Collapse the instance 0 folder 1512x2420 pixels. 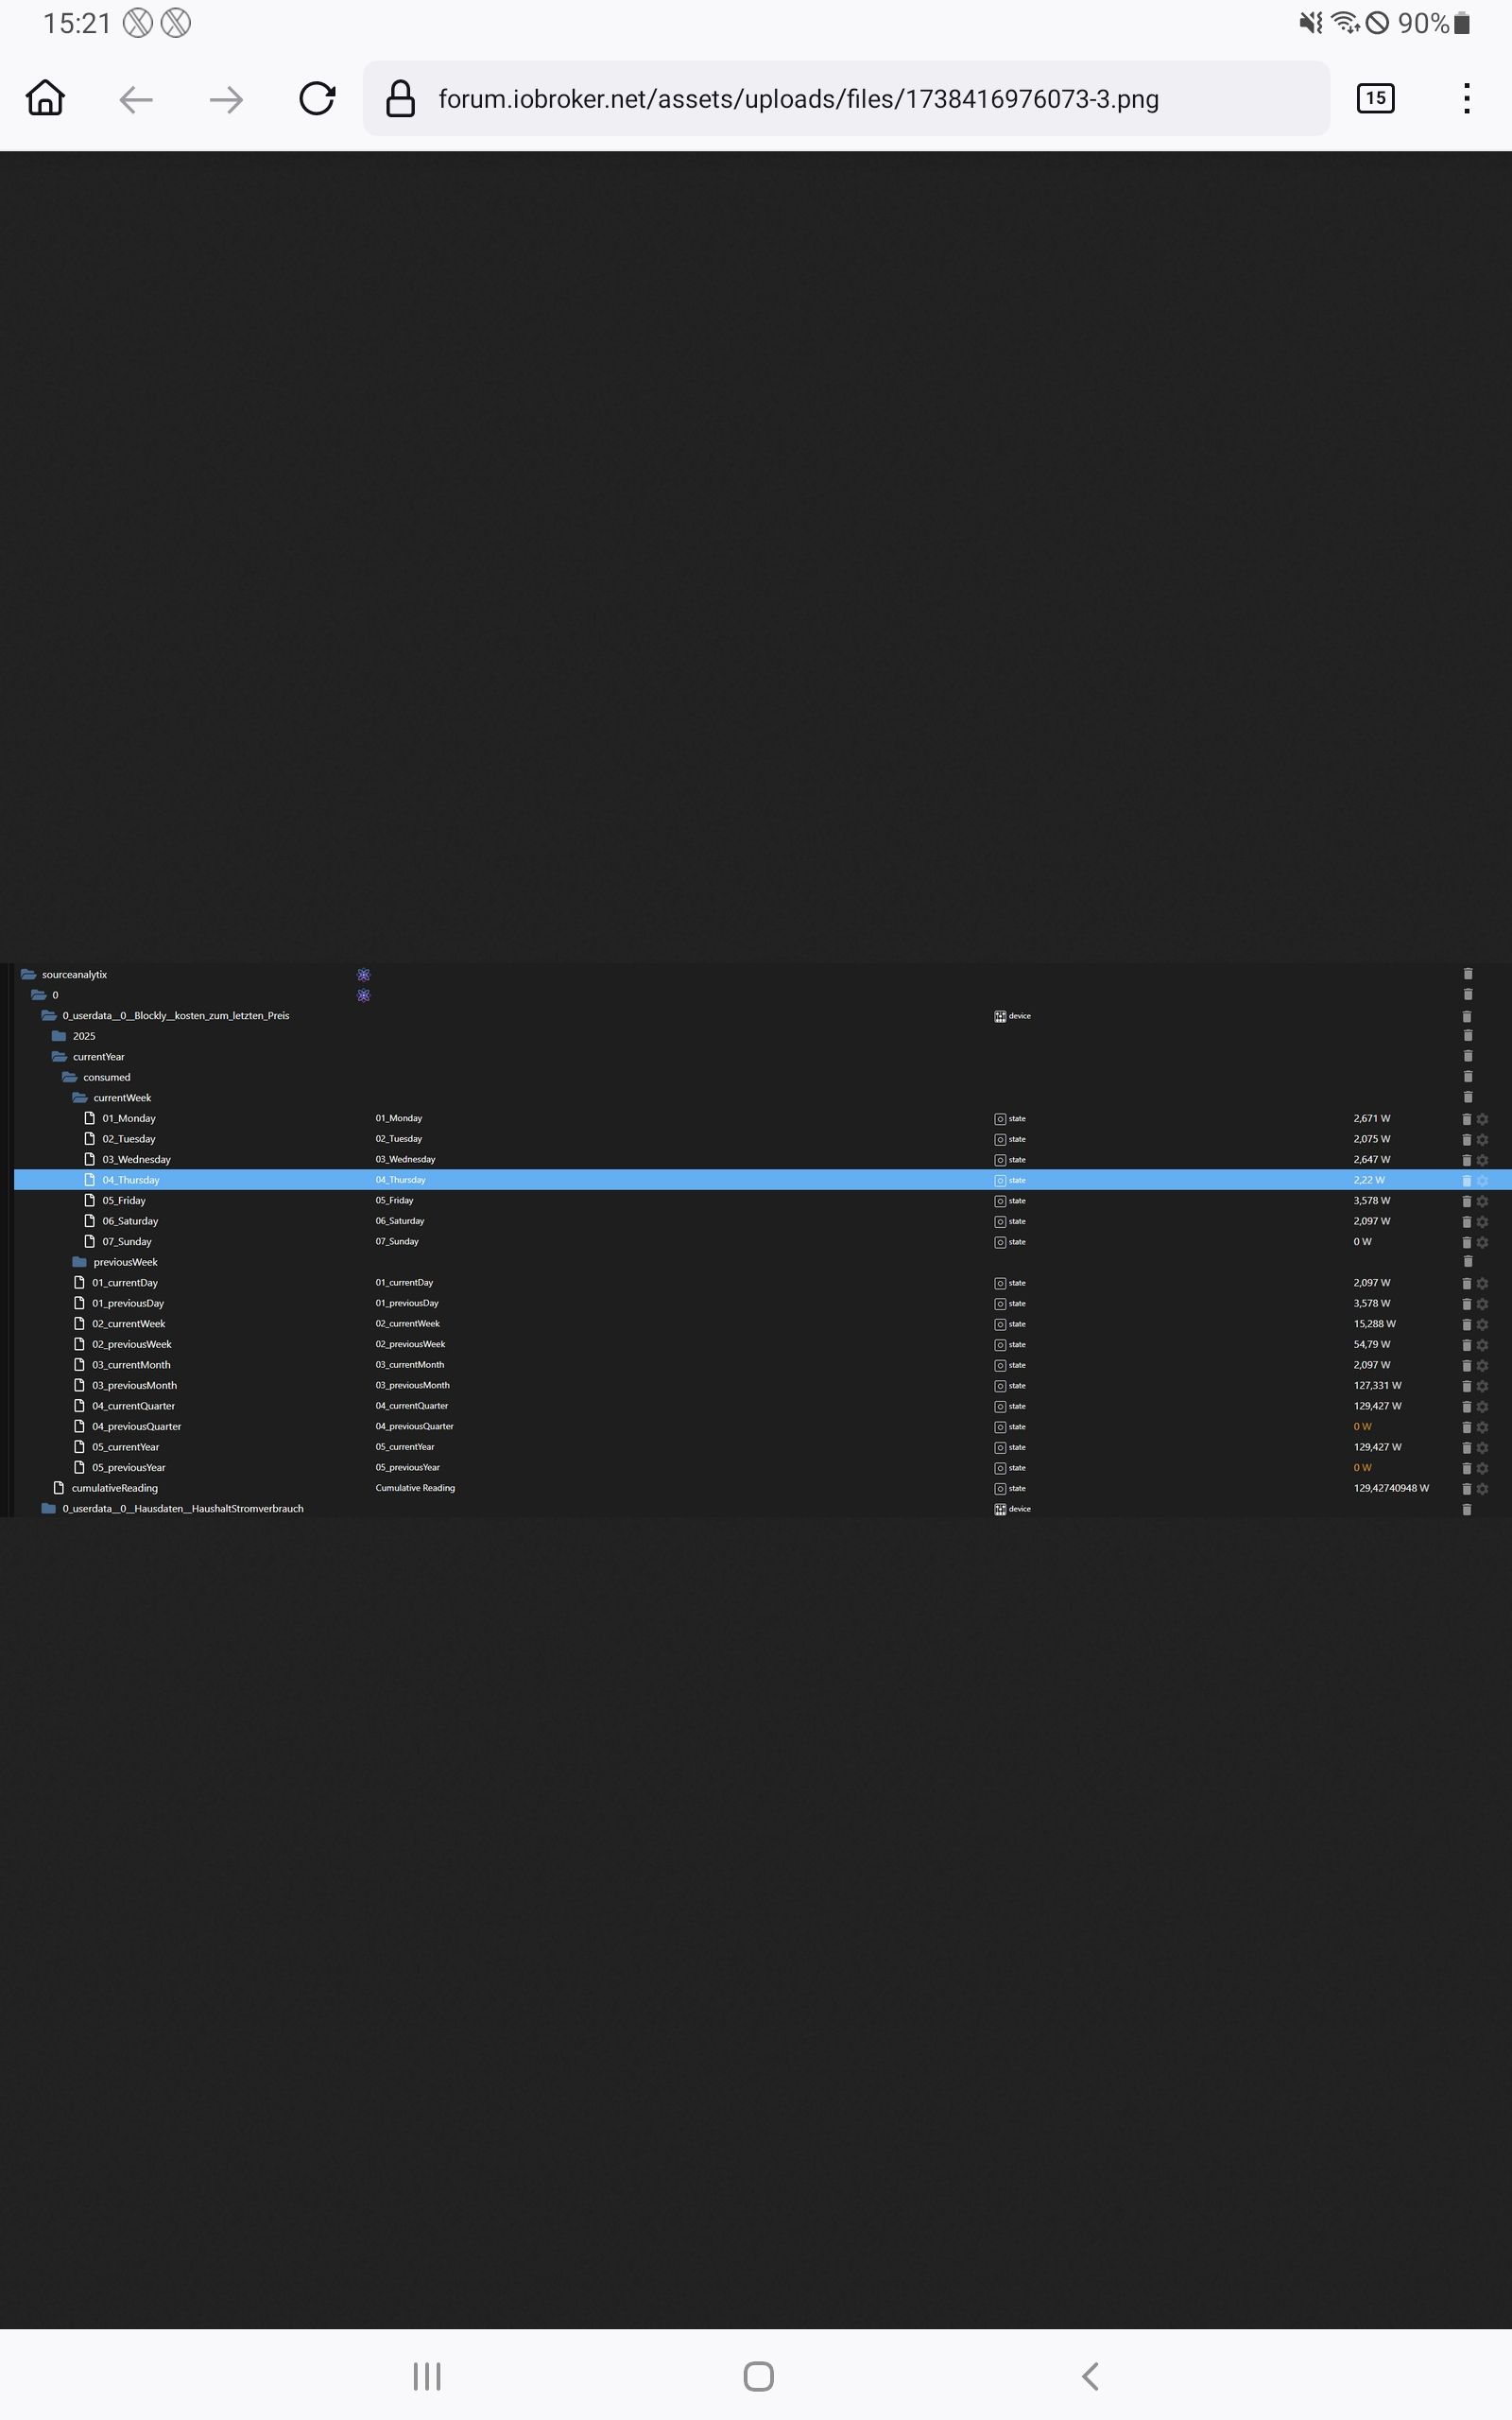[x=38, y=995]
